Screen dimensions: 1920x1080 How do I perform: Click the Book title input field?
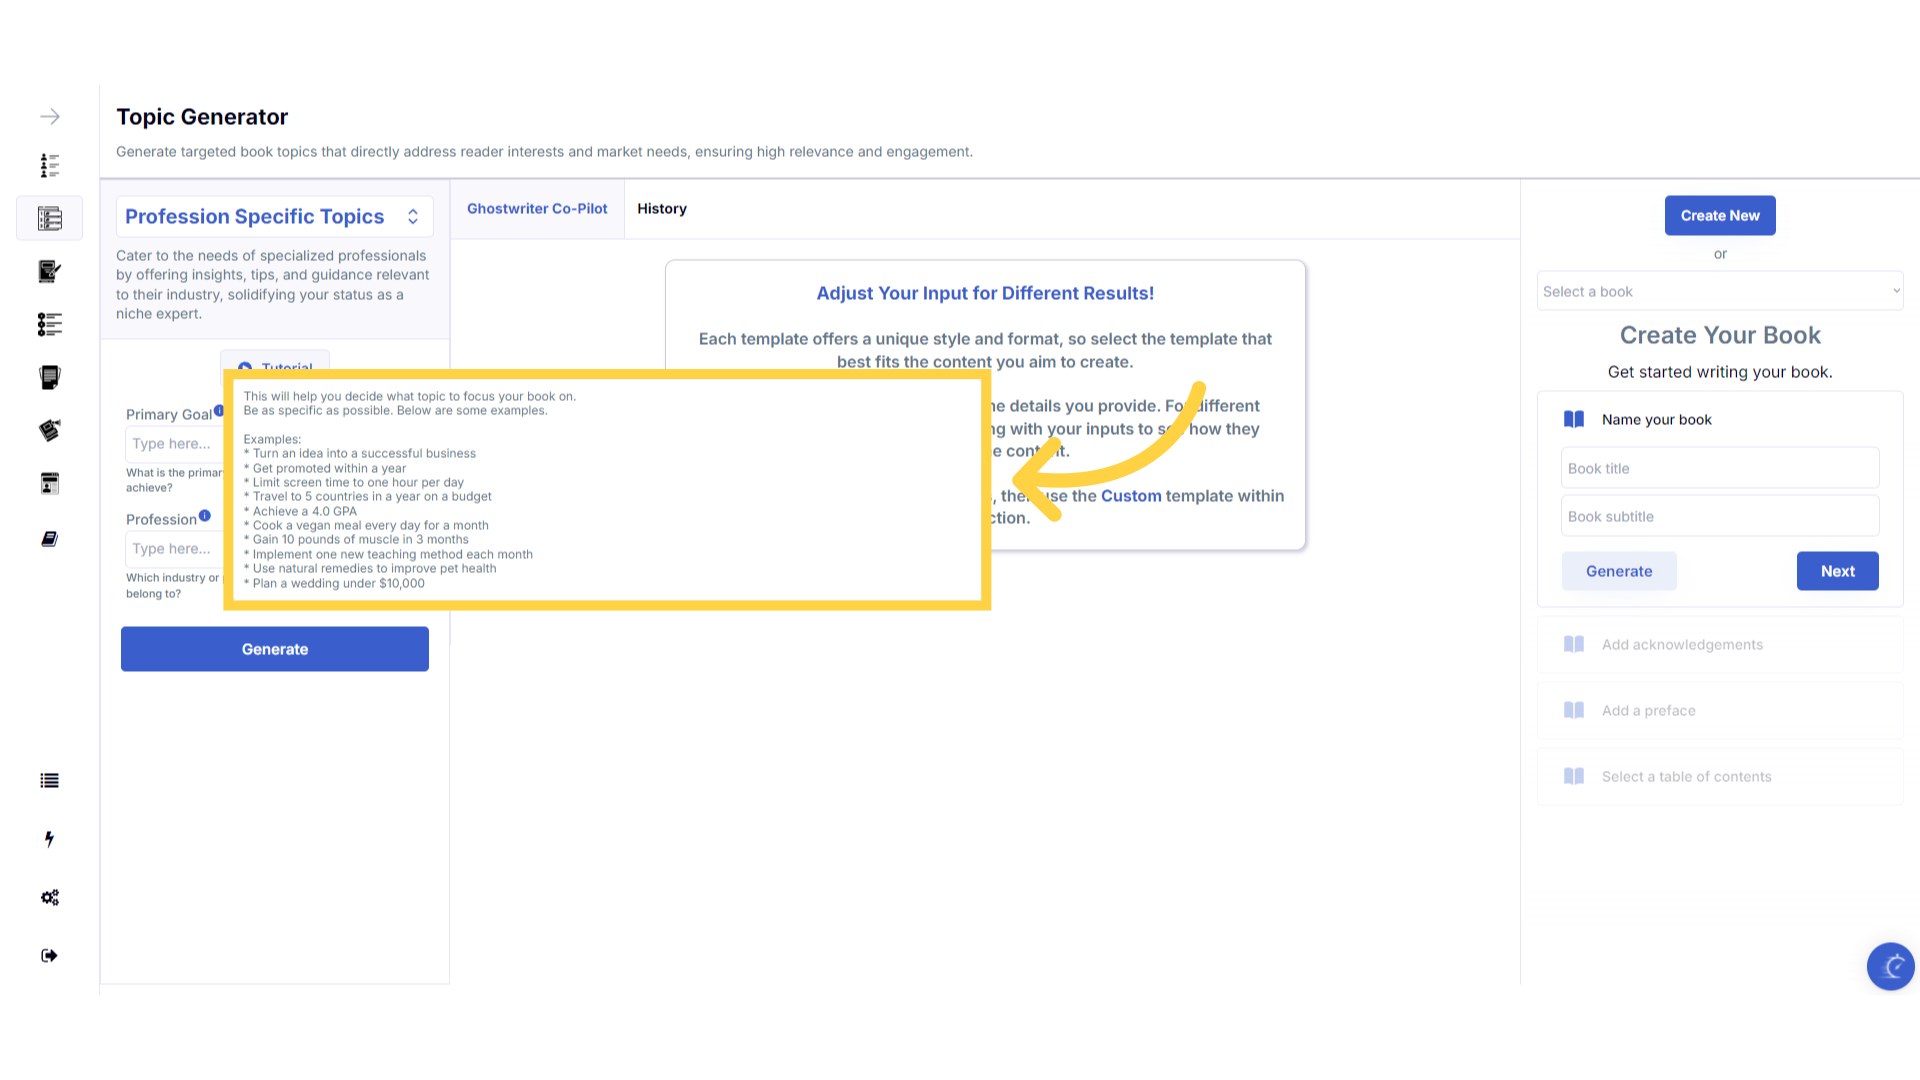[1719, 468]
